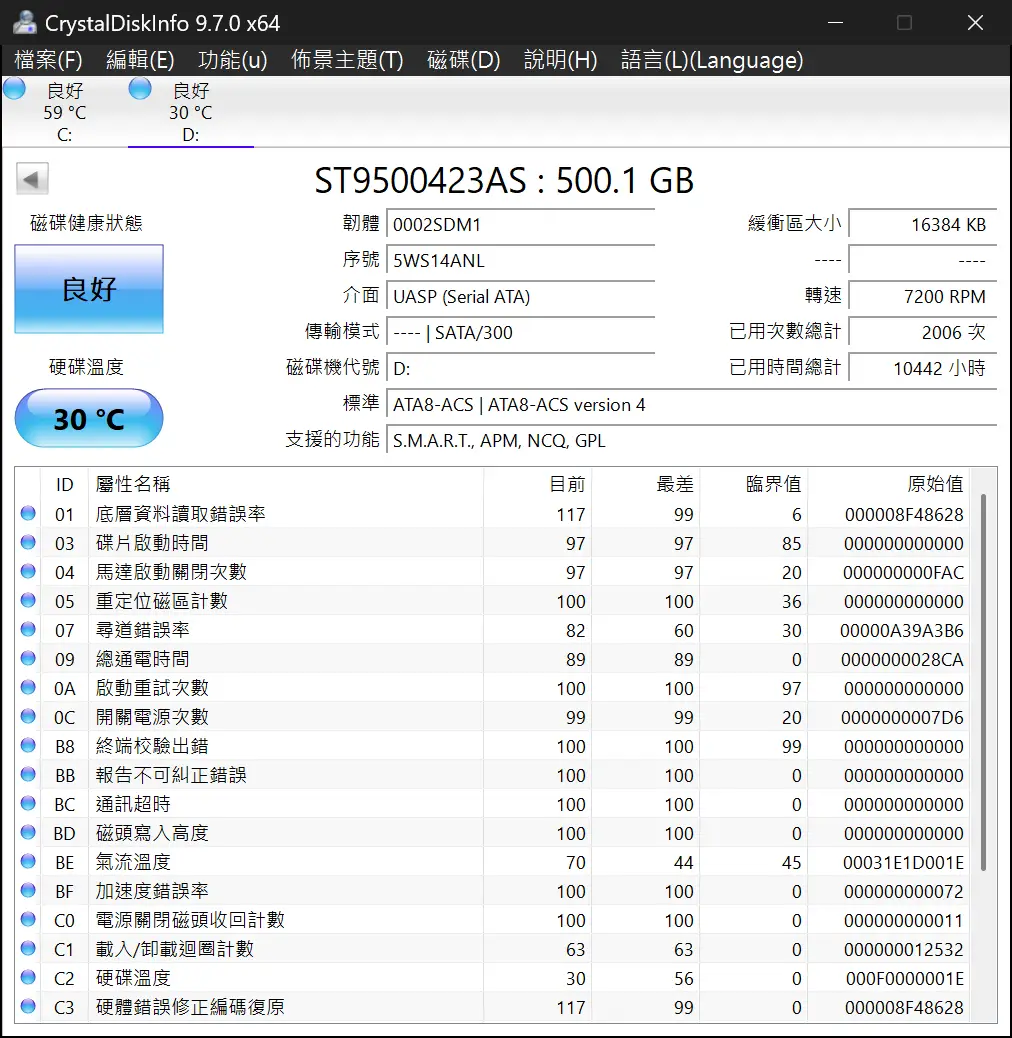Click the drive letter field D:
This screenshot has width=1012, height=1038.
point(520,368)
